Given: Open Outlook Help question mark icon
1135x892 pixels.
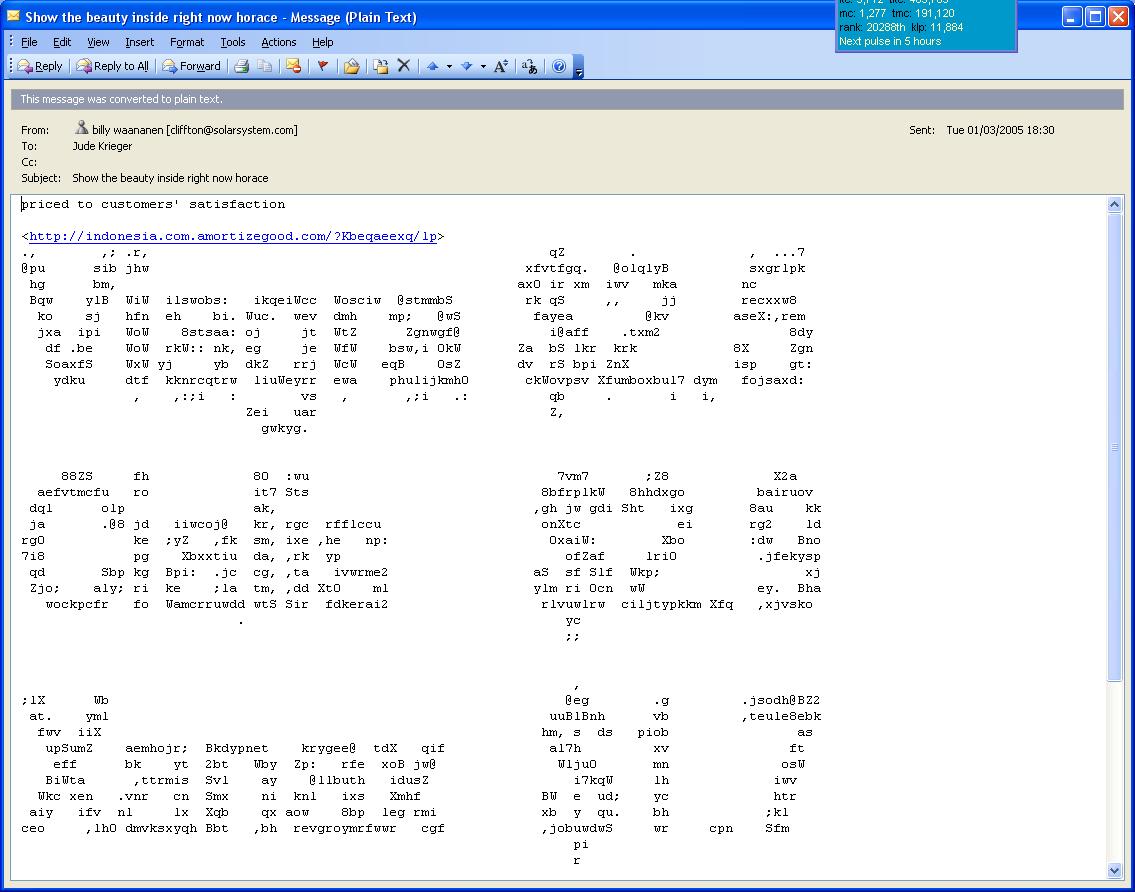Looking at the screenshot, I should click(559, 66).
